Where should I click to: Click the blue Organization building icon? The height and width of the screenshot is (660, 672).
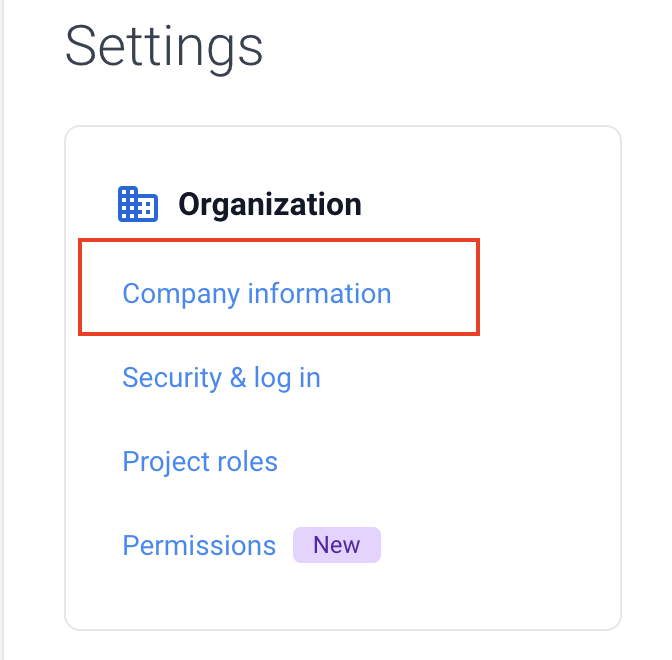pos(138,204)
